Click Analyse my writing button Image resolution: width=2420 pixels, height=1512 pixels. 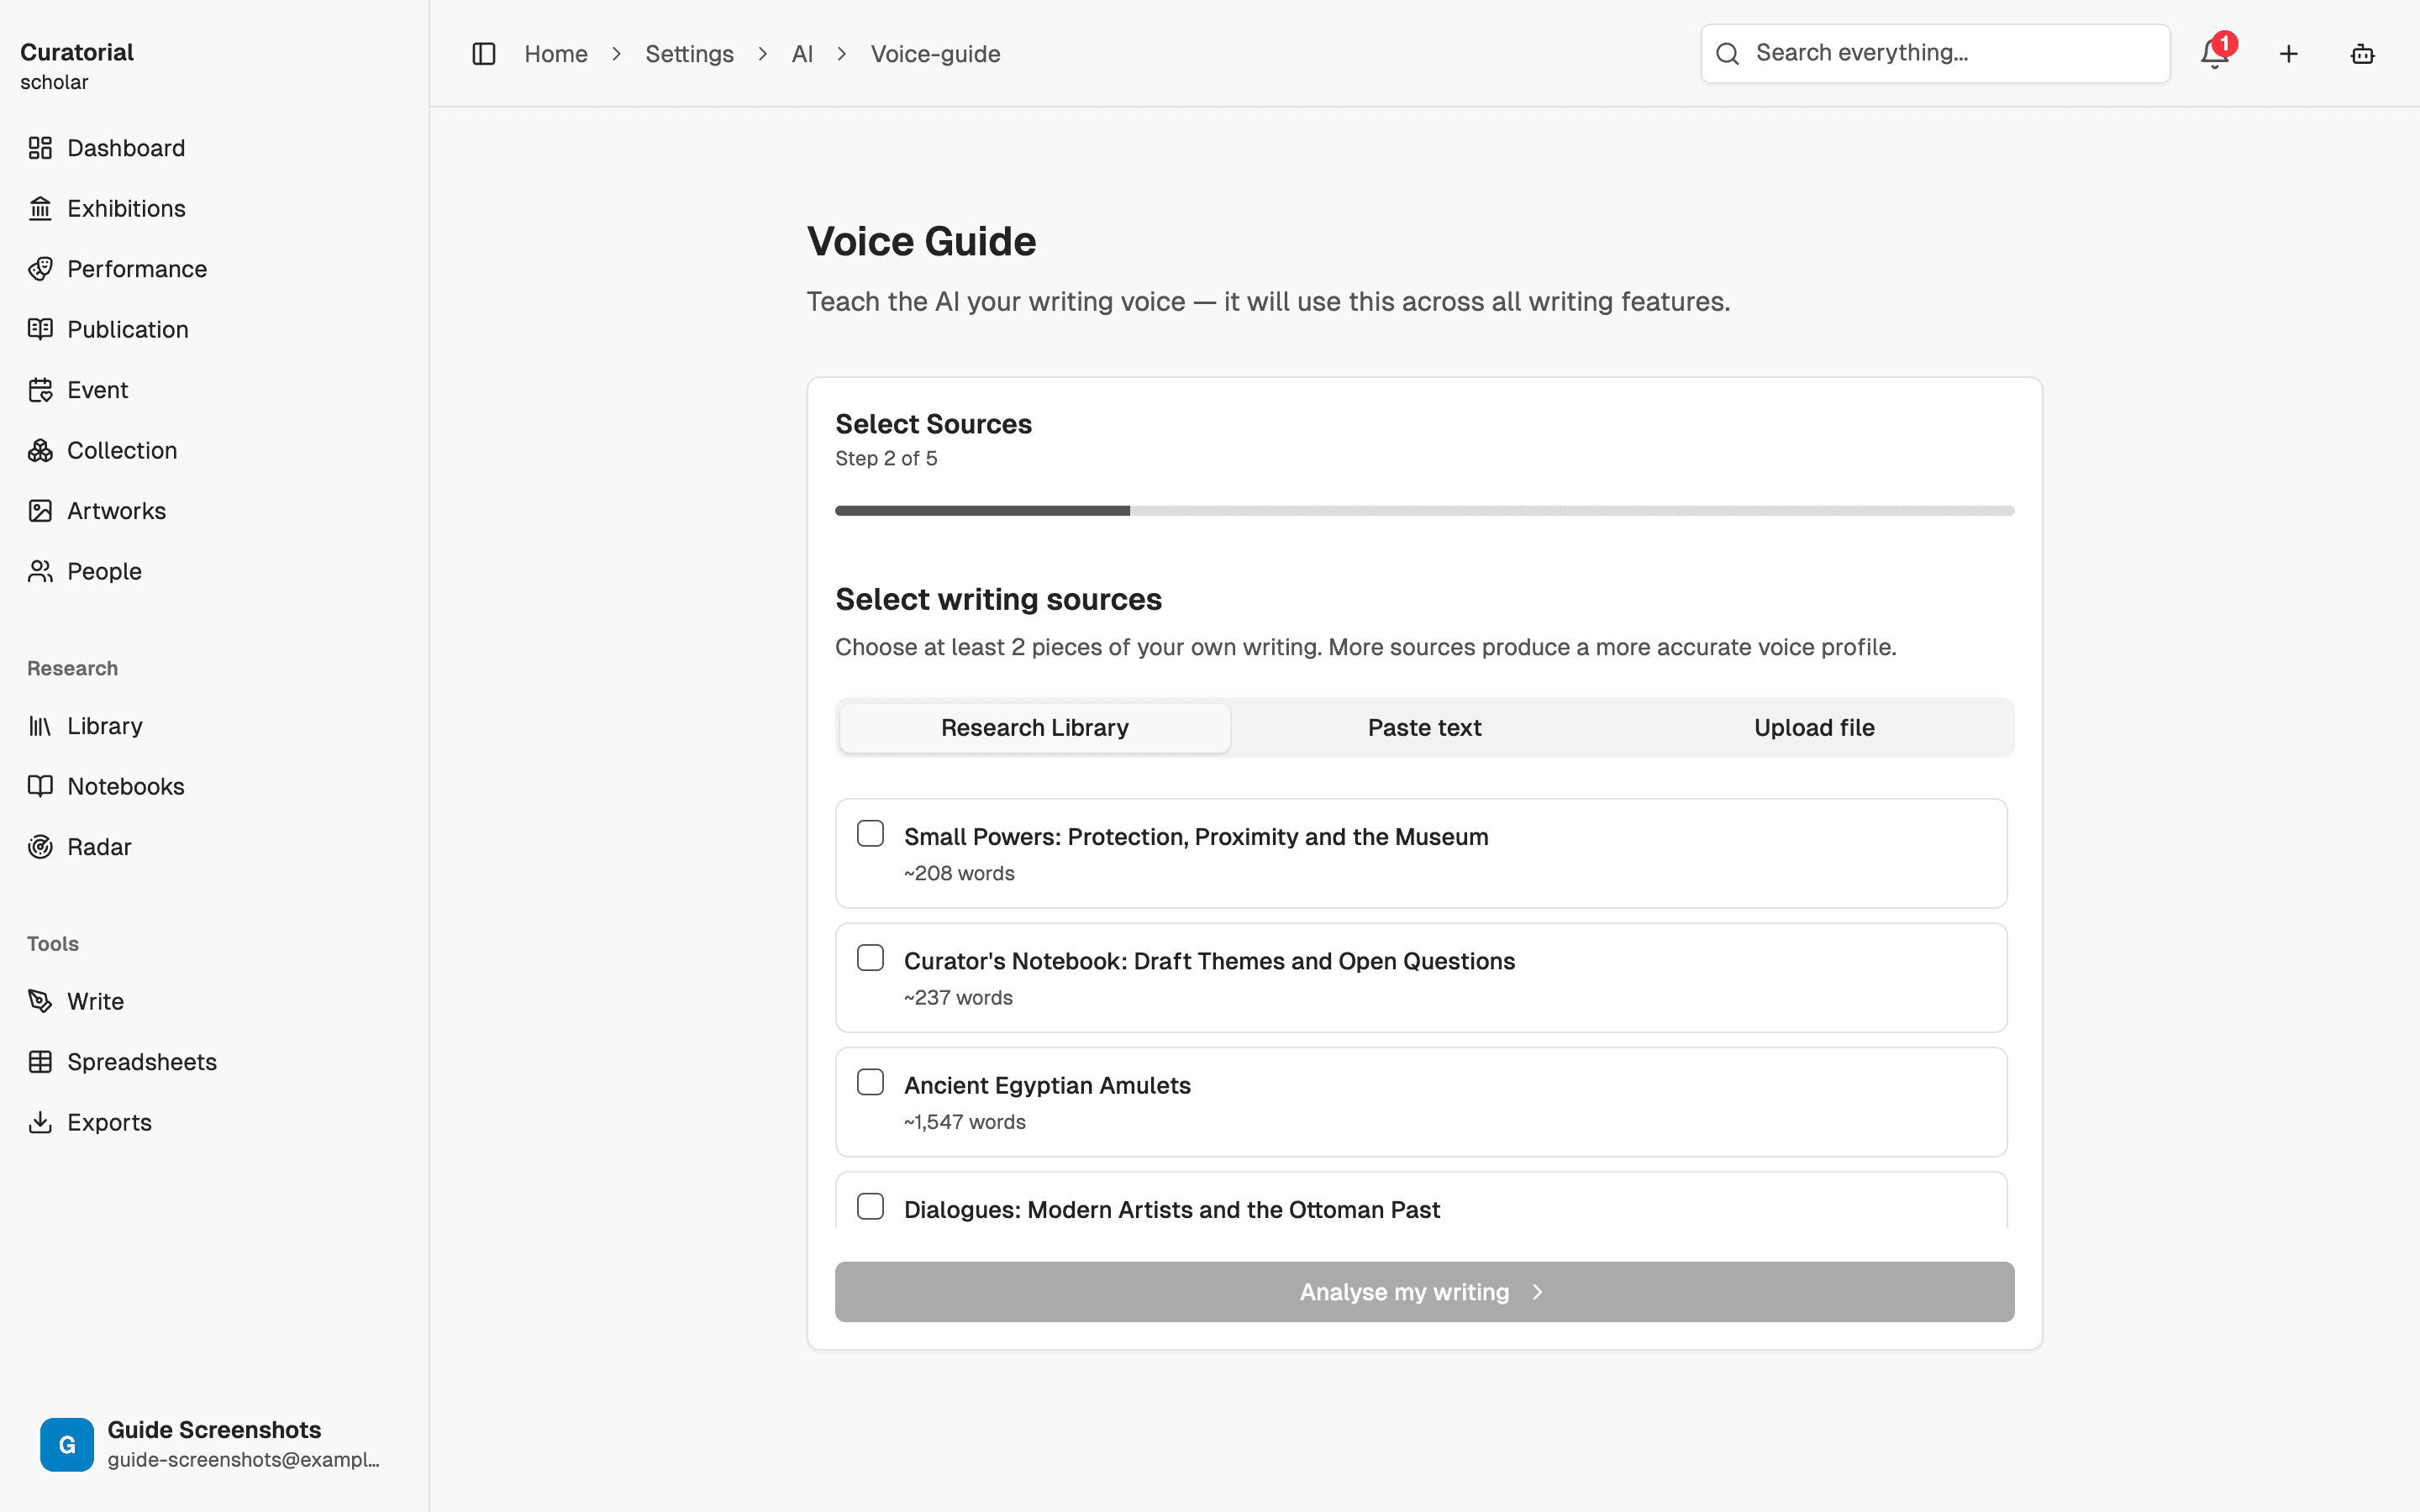[1424, 1292]
